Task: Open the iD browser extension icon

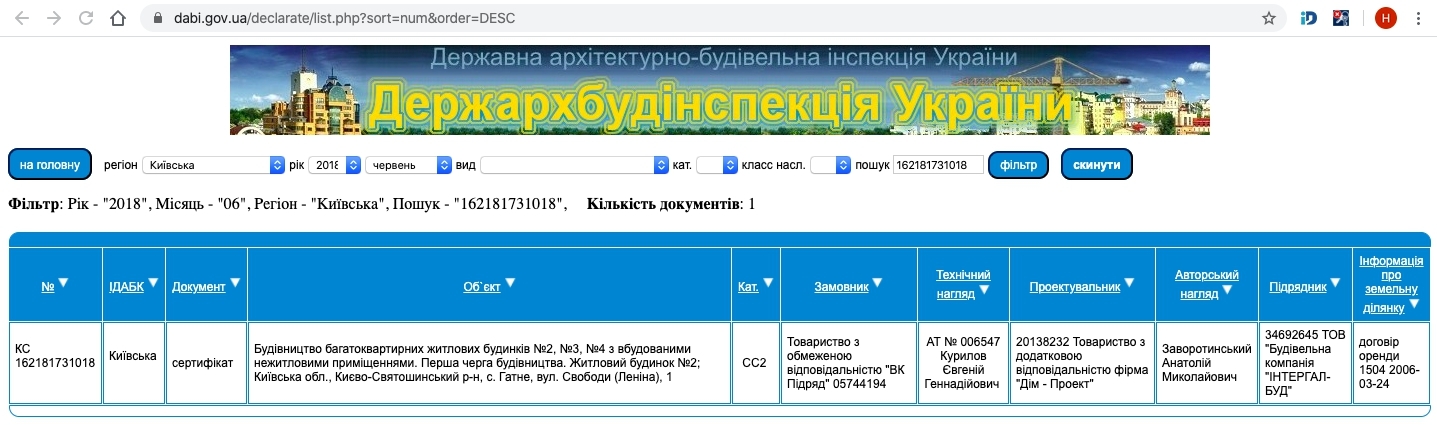Action: pos(1309,18)
